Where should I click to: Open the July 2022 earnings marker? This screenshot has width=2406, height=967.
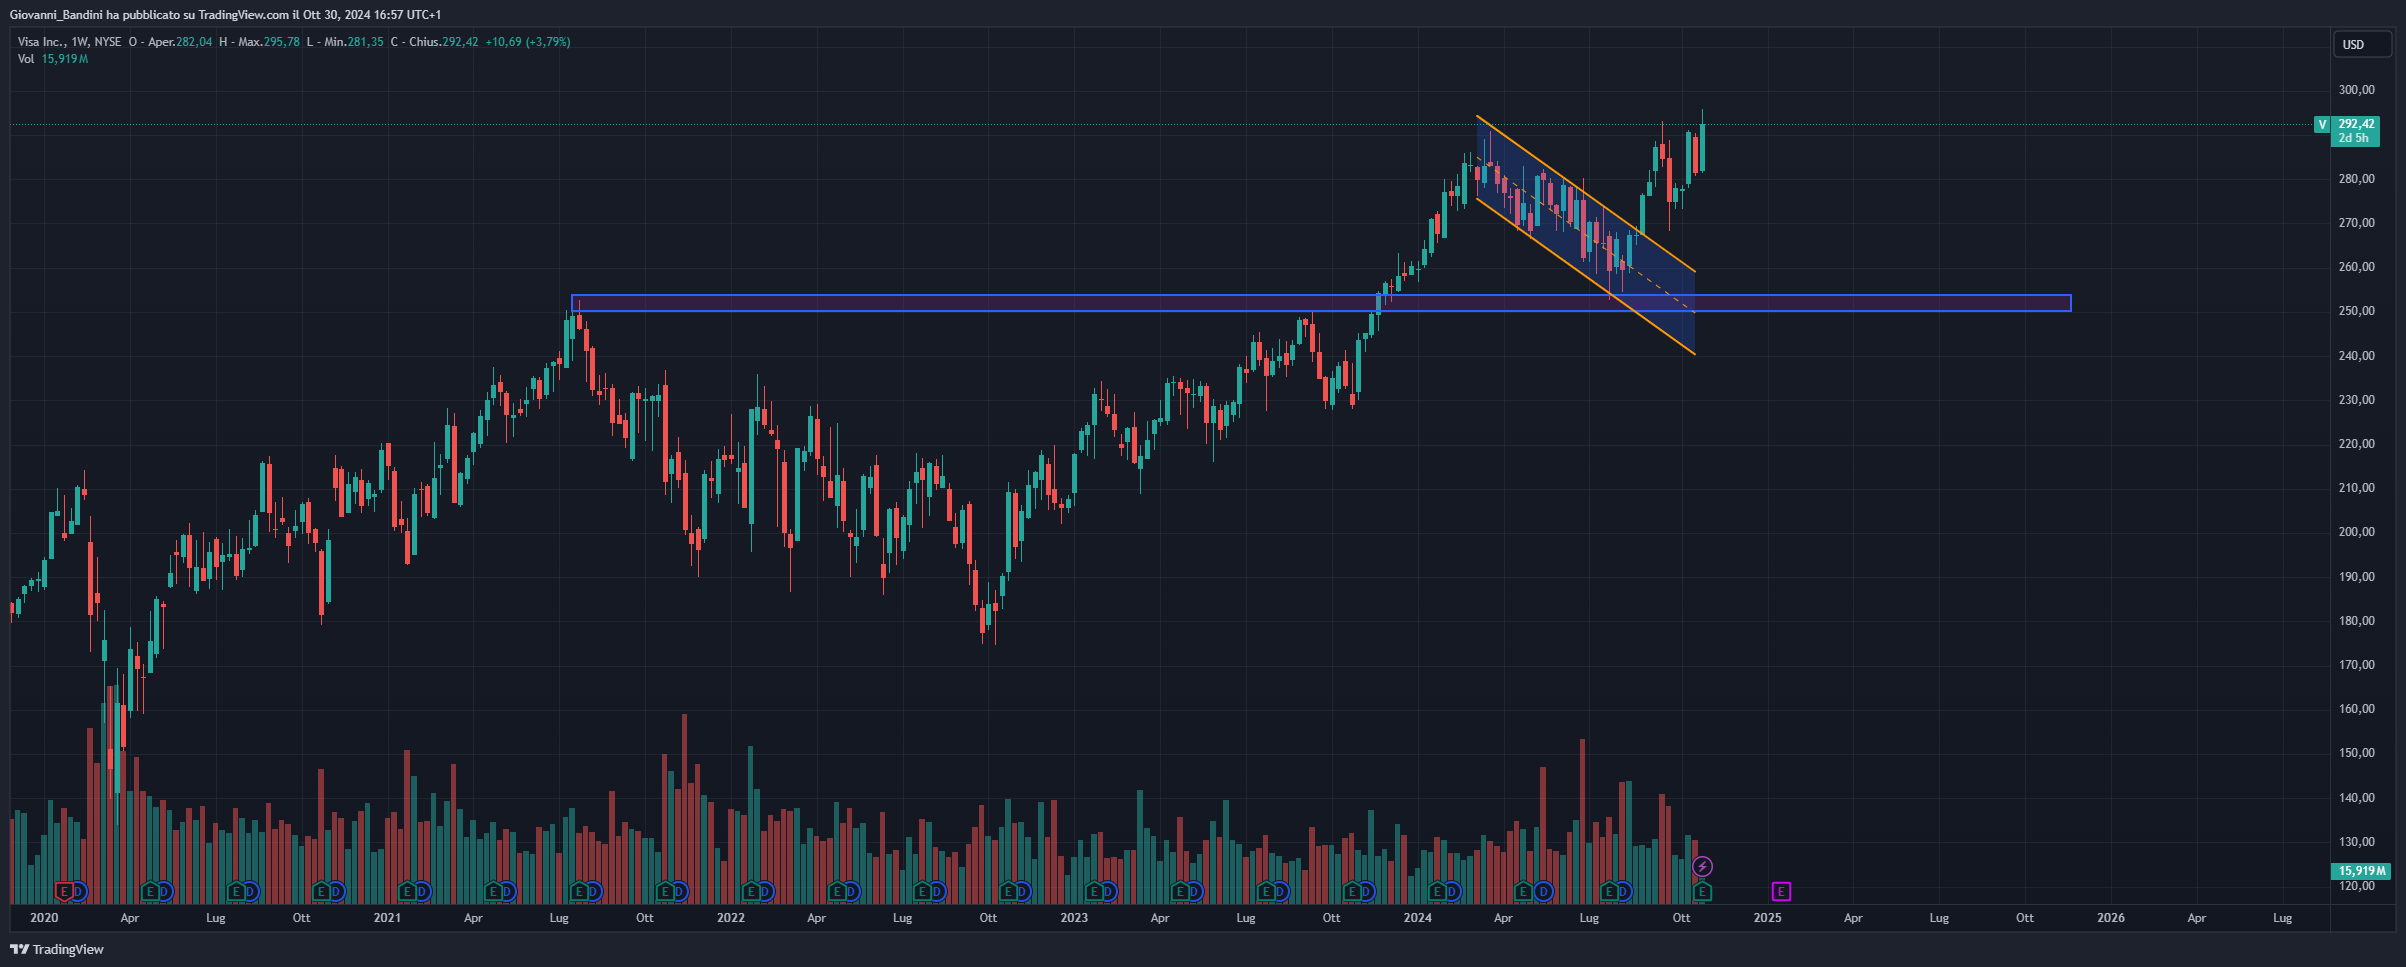(923, 891)
